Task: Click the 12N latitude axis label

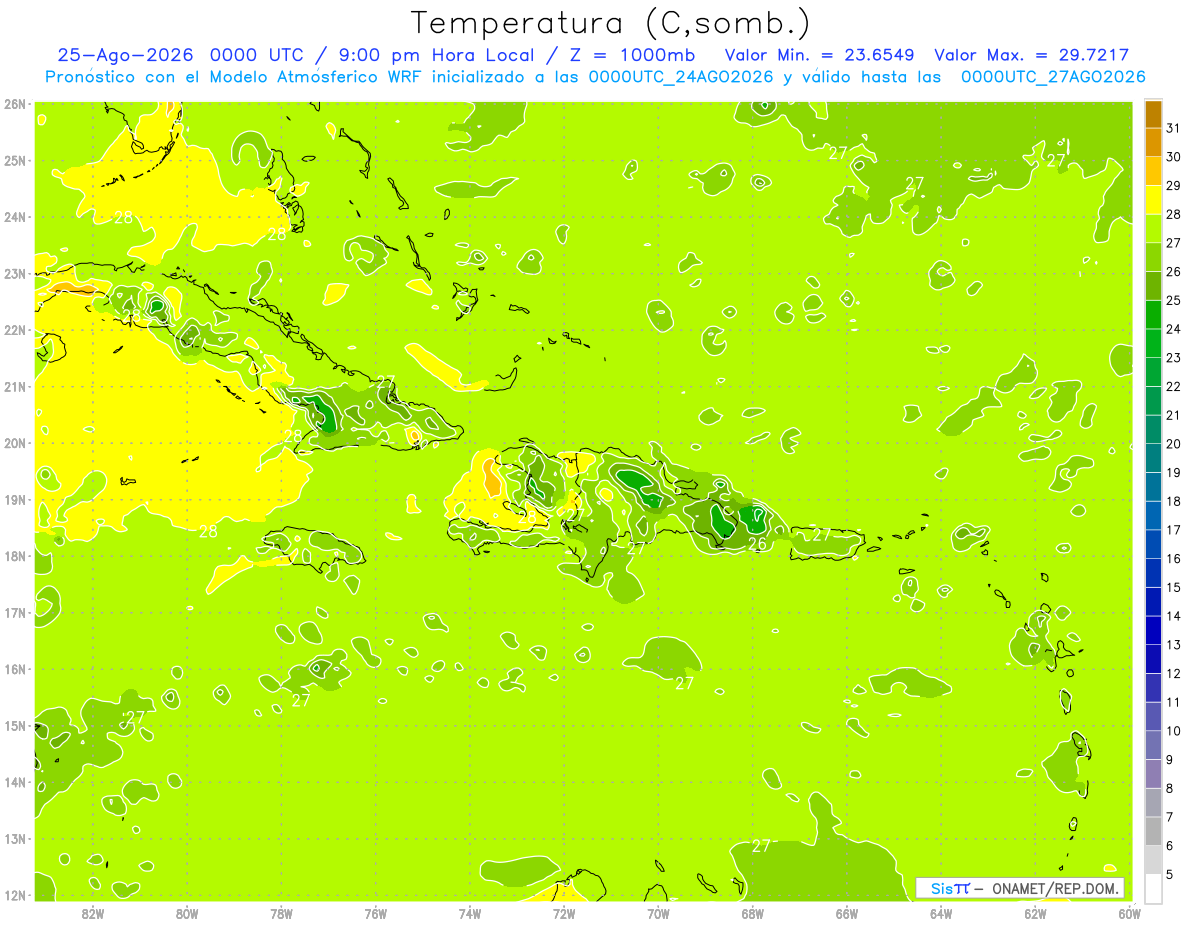Action: [14, 895]
